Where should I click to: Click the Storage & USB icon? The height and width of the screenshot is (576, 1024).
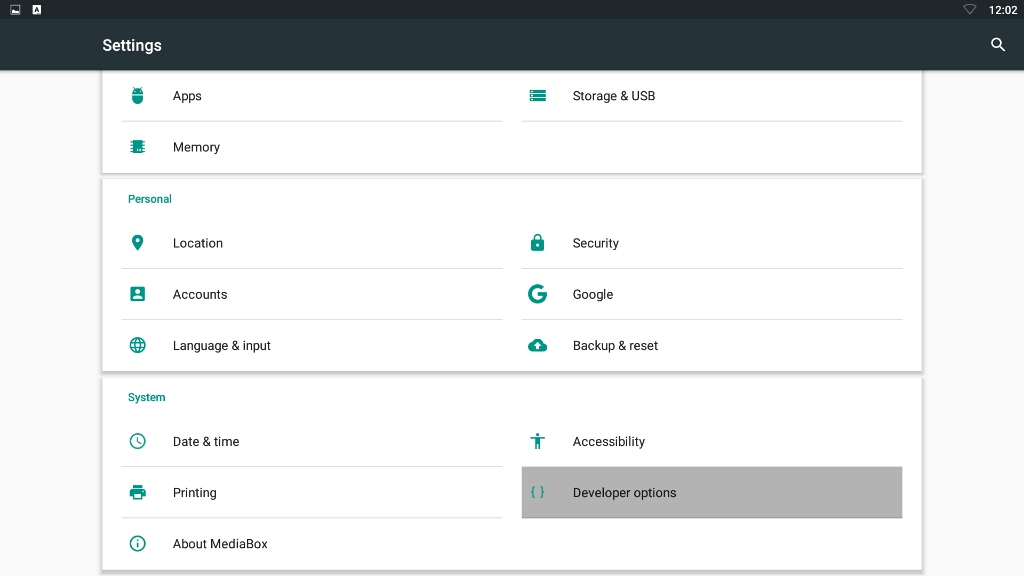(538, 96)
